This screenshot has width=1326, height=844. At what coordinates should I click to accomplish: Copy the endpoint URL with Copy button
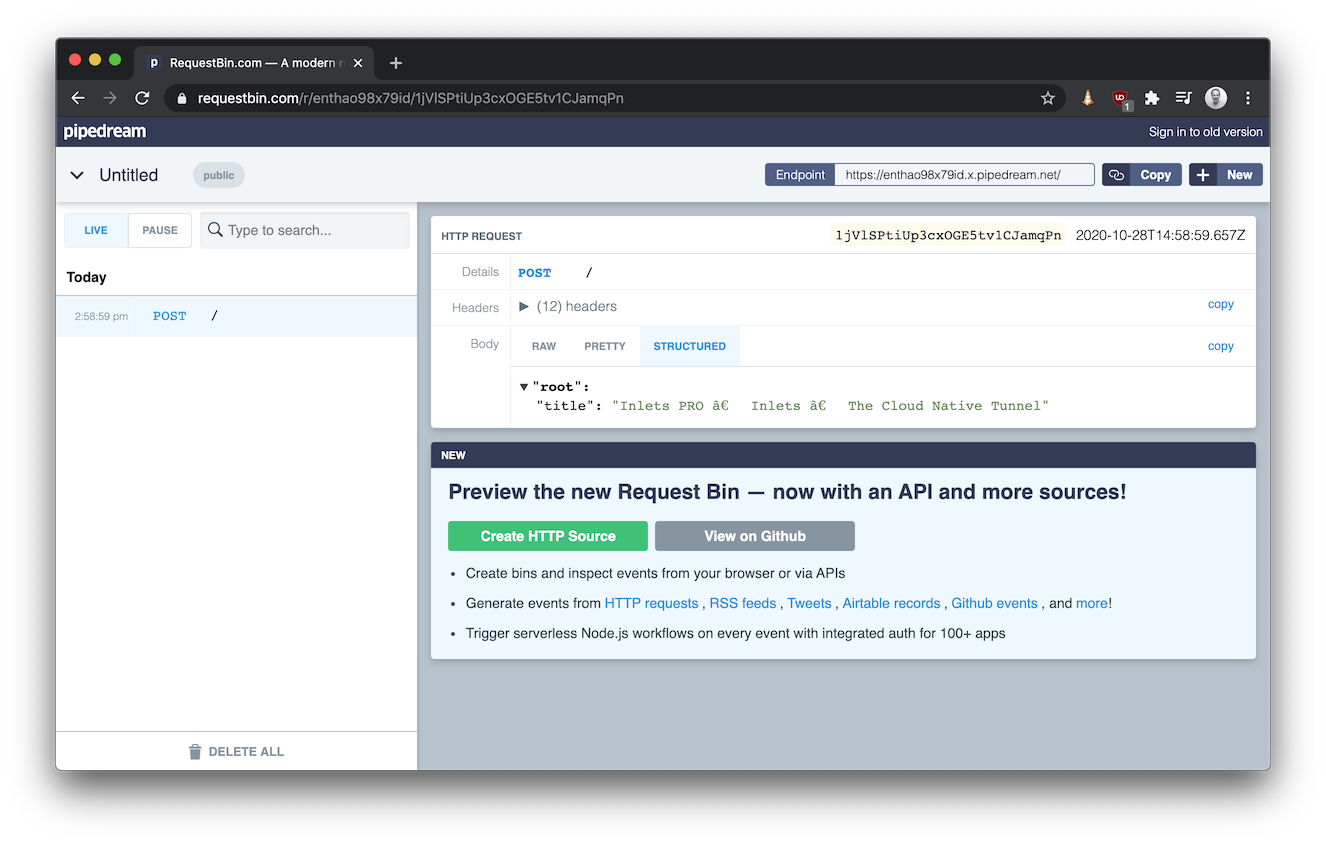click(1142, 175)
